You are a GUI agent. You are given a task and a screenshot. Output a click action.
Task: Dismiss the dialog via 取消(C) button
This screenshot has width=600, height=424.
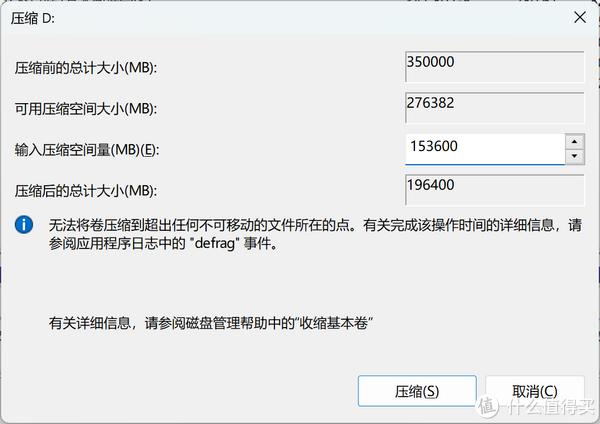[535, 391]
